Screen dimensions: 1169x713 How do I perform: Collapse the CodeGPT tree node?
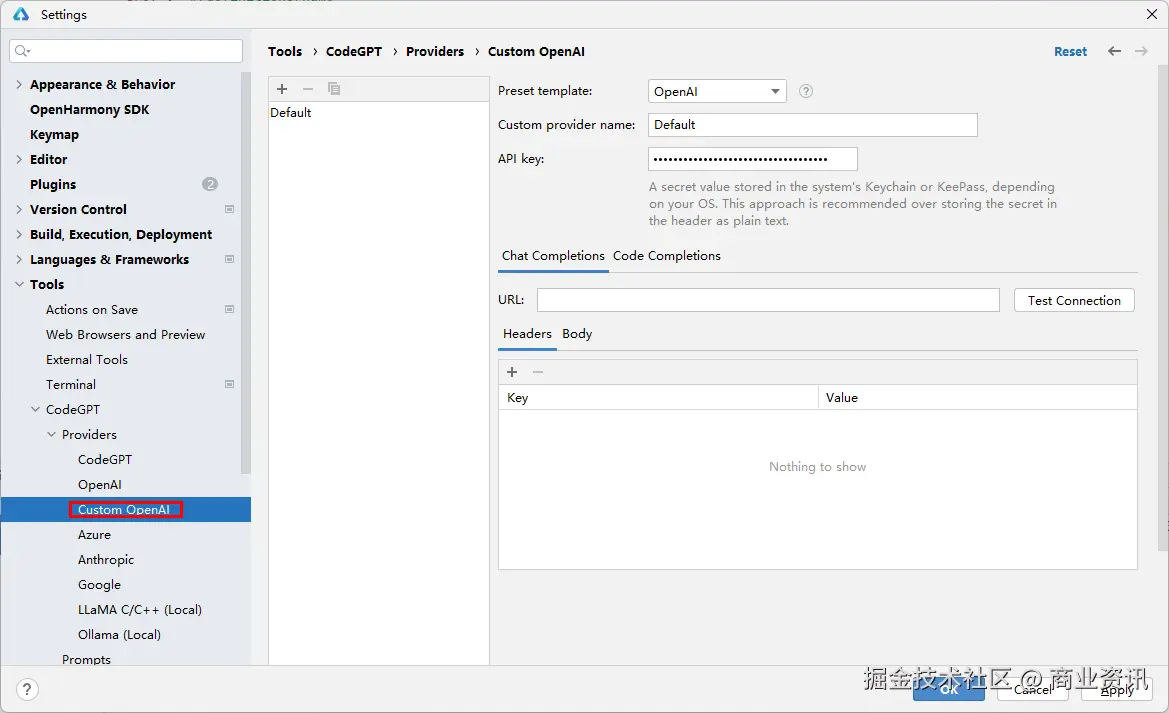35,409
